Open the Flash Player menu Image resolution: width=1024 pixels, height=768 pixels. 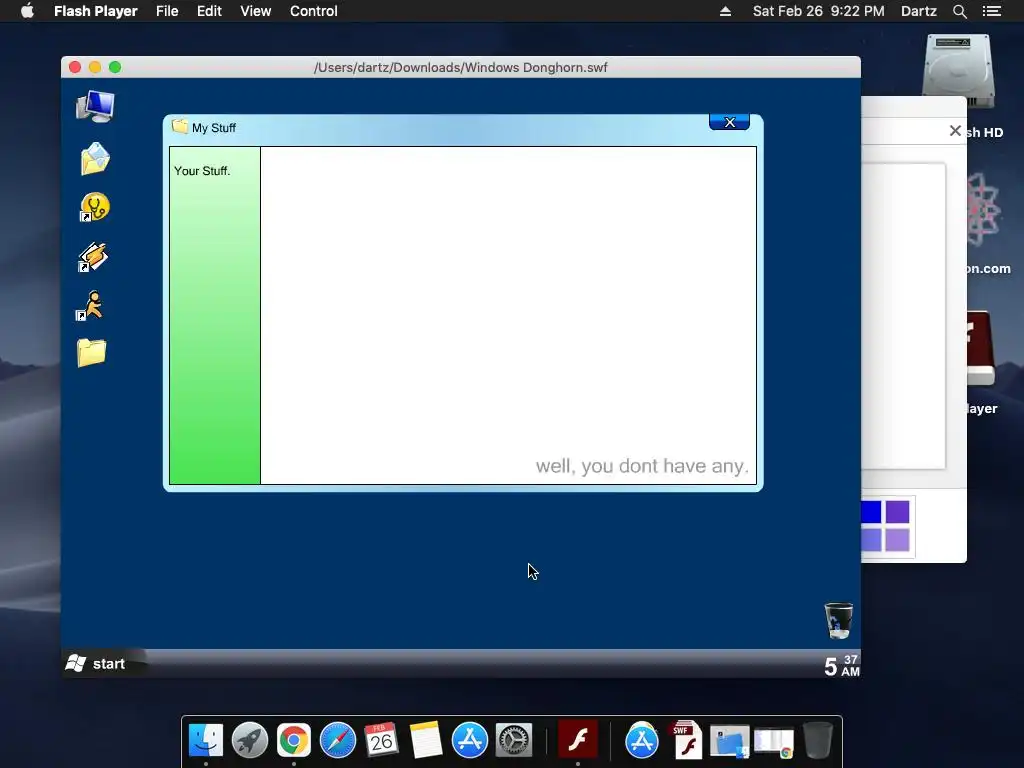click(x=95, y=11)
